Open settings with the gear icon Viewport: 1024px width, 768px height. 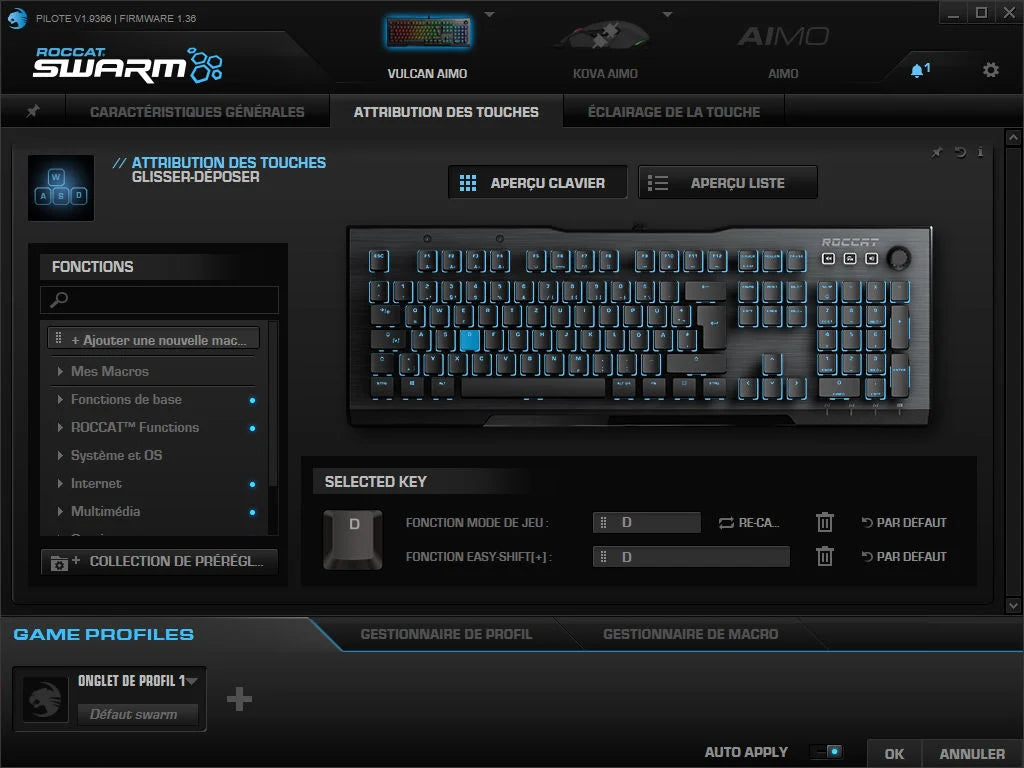pyautogui.click(x=990, y=70)
